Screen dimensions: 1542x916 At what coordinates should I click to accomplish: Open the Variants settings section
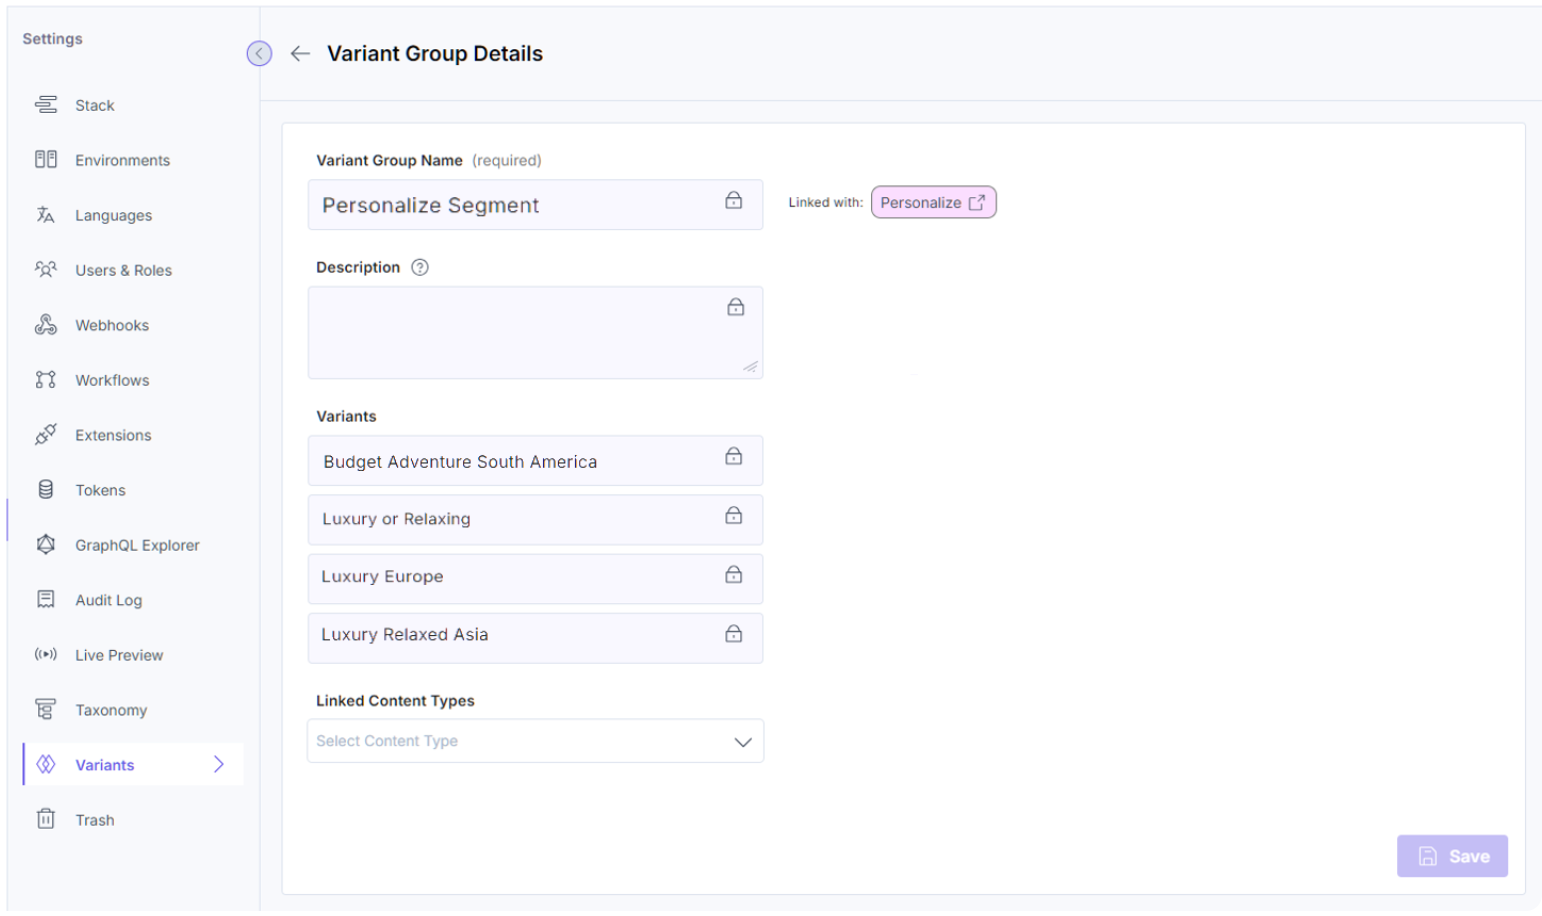(x=105, y=764)
